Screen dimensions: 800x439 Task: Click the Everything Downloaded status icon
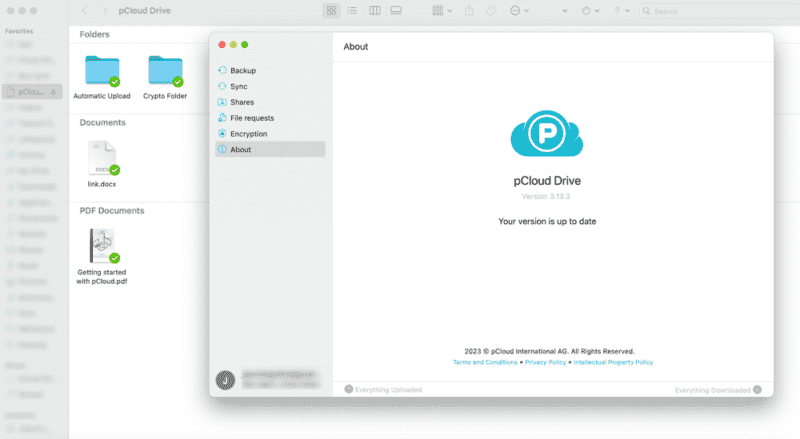pyautogui.click(x=757, y=389)
